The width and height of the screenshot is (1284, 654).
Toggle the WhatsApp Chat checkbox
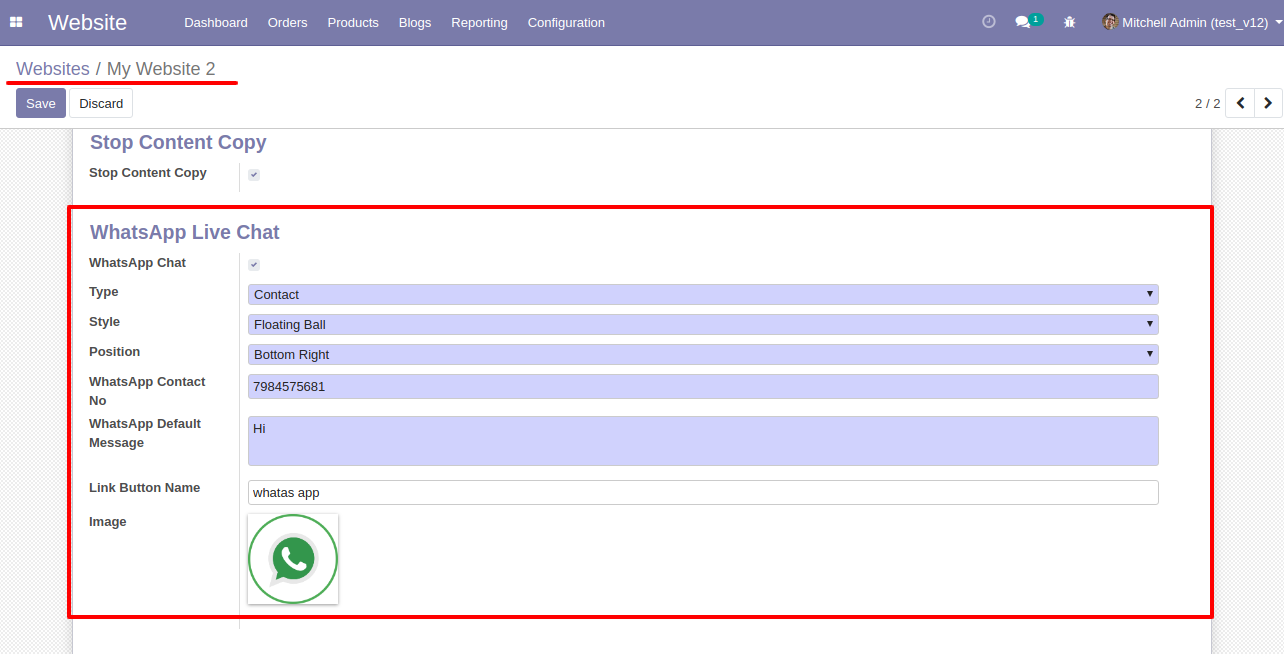[254, 264]
